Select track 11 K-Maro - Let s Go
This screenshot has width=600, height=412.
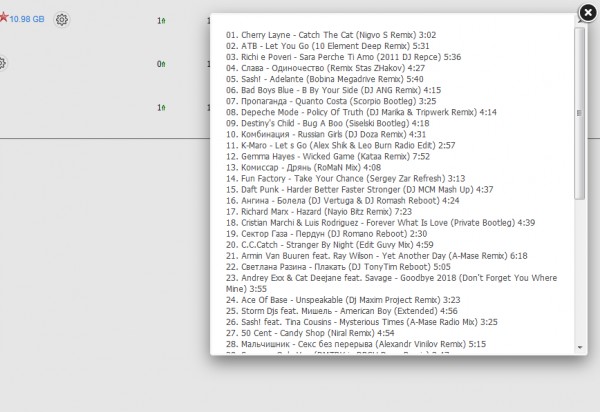pos(341,146)
